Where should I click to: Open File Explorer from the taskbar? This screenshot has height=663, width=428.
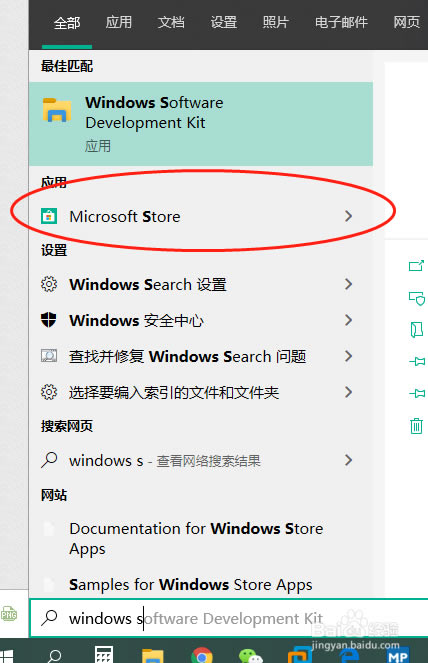pyautogui.click(x=153, y=655)
